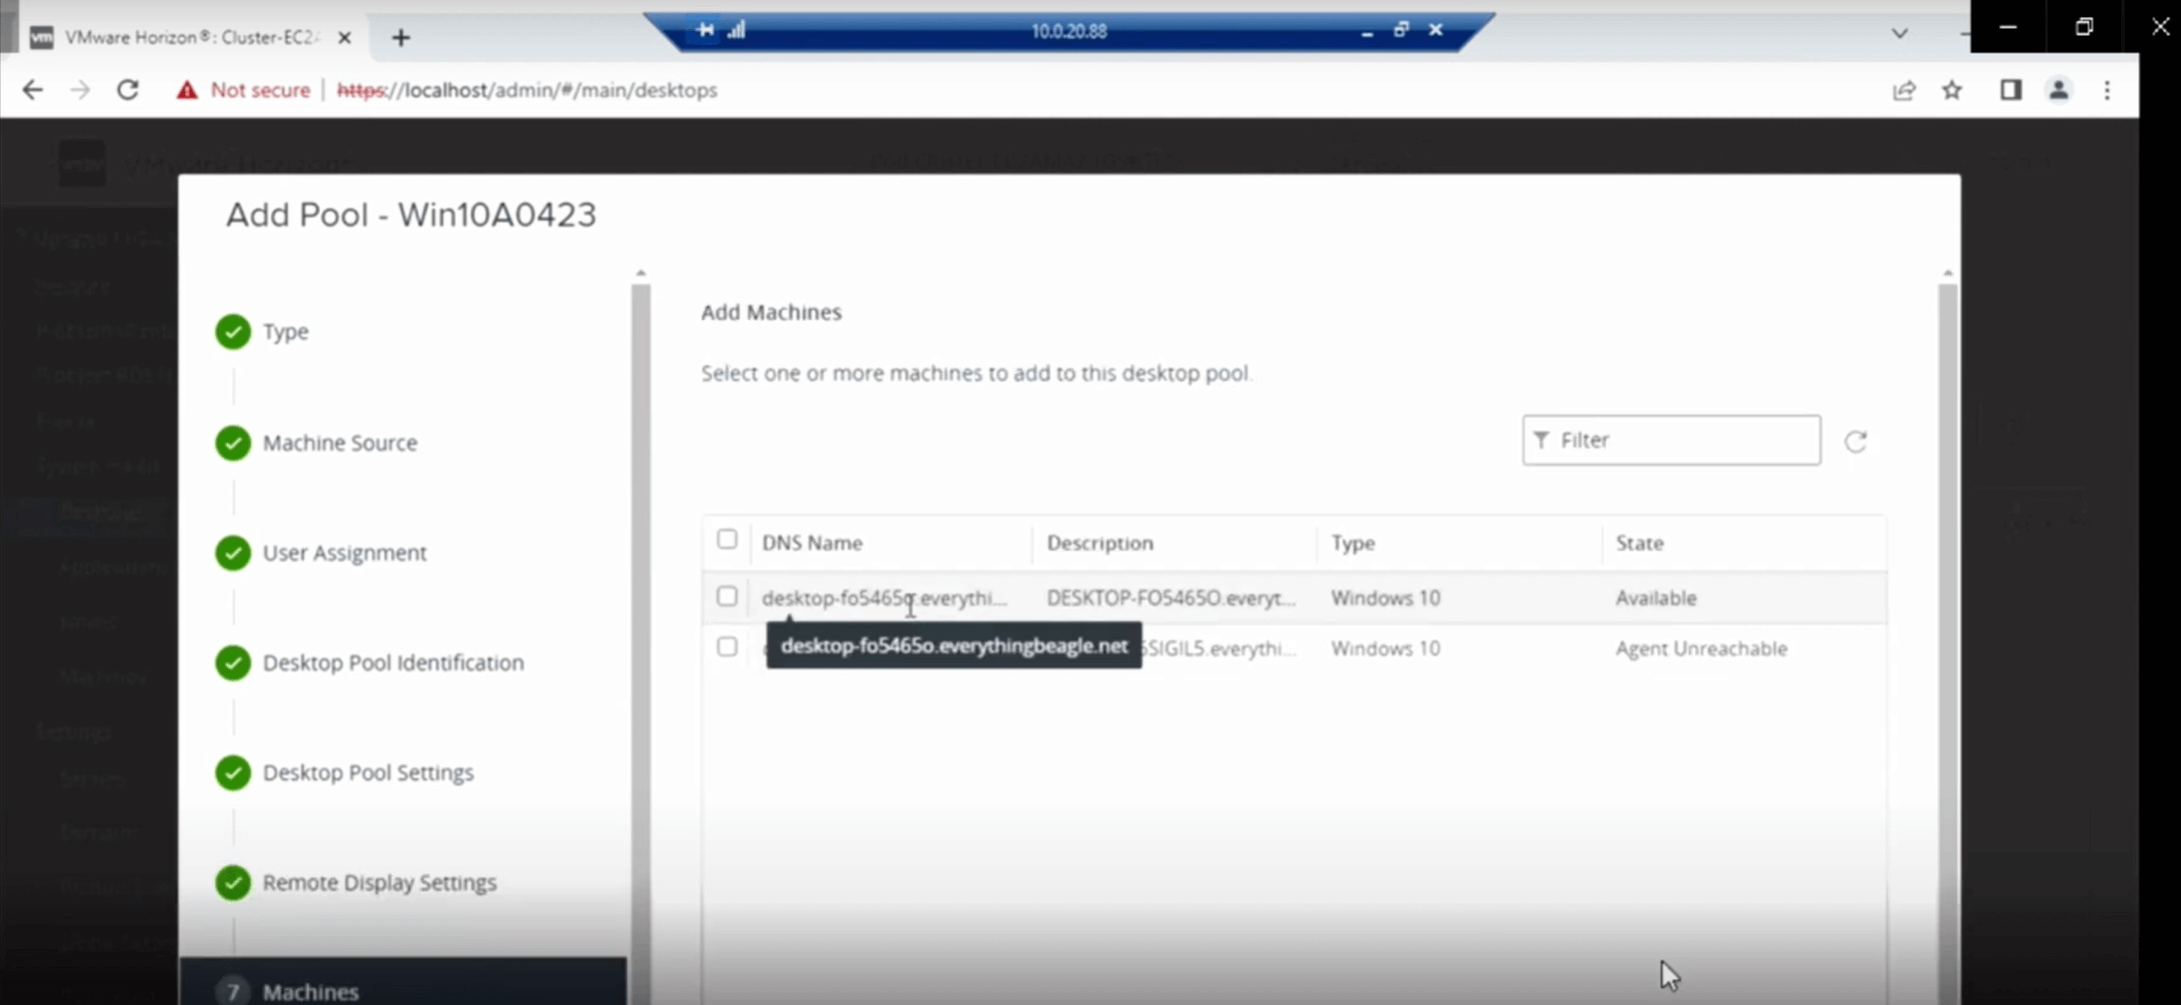The image size is (2181, 1005).
Task: Click the browser forward arrow
Action: tap(80, 89)
